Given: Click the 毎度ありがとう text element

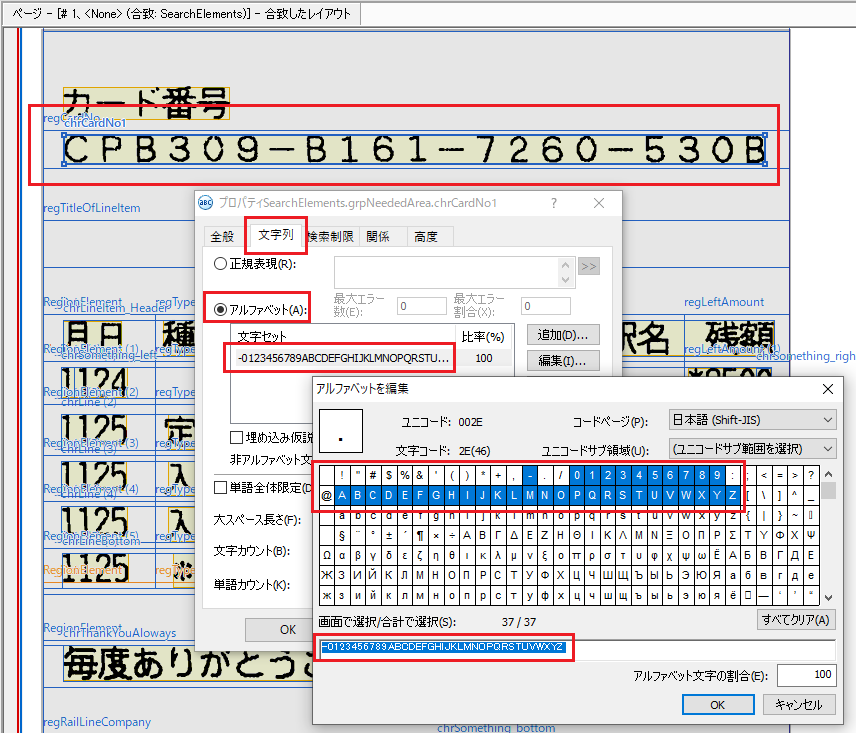Looking at the screenshot, I should (x=188, y=664).
